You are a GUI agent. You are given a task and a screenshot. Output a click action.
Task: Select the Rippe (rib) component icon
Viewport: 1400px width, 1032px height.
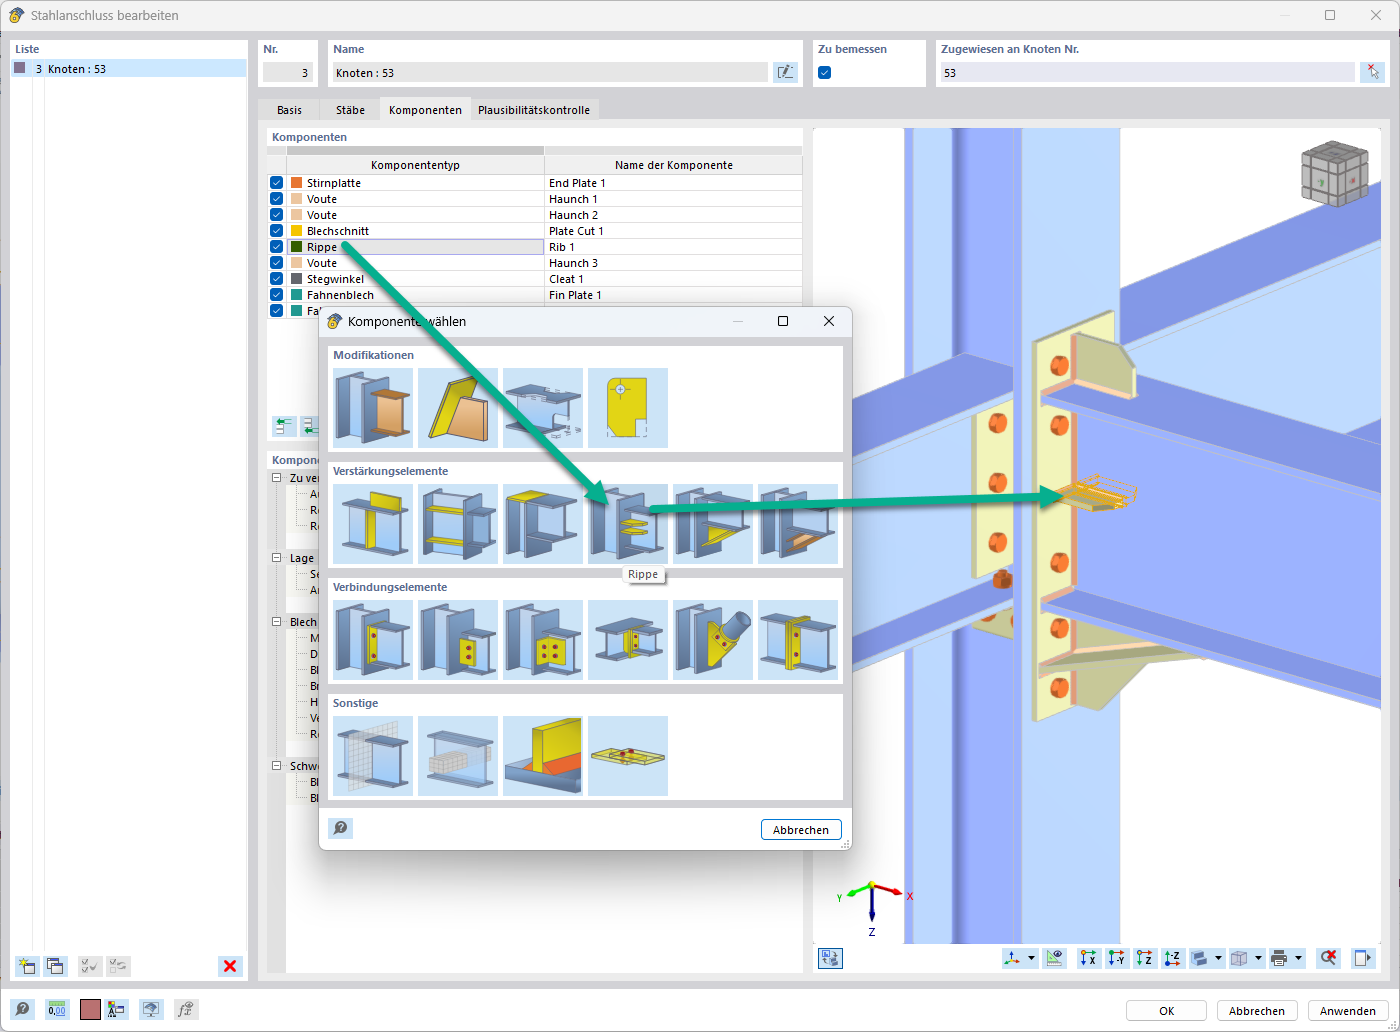tap(628, 524)
